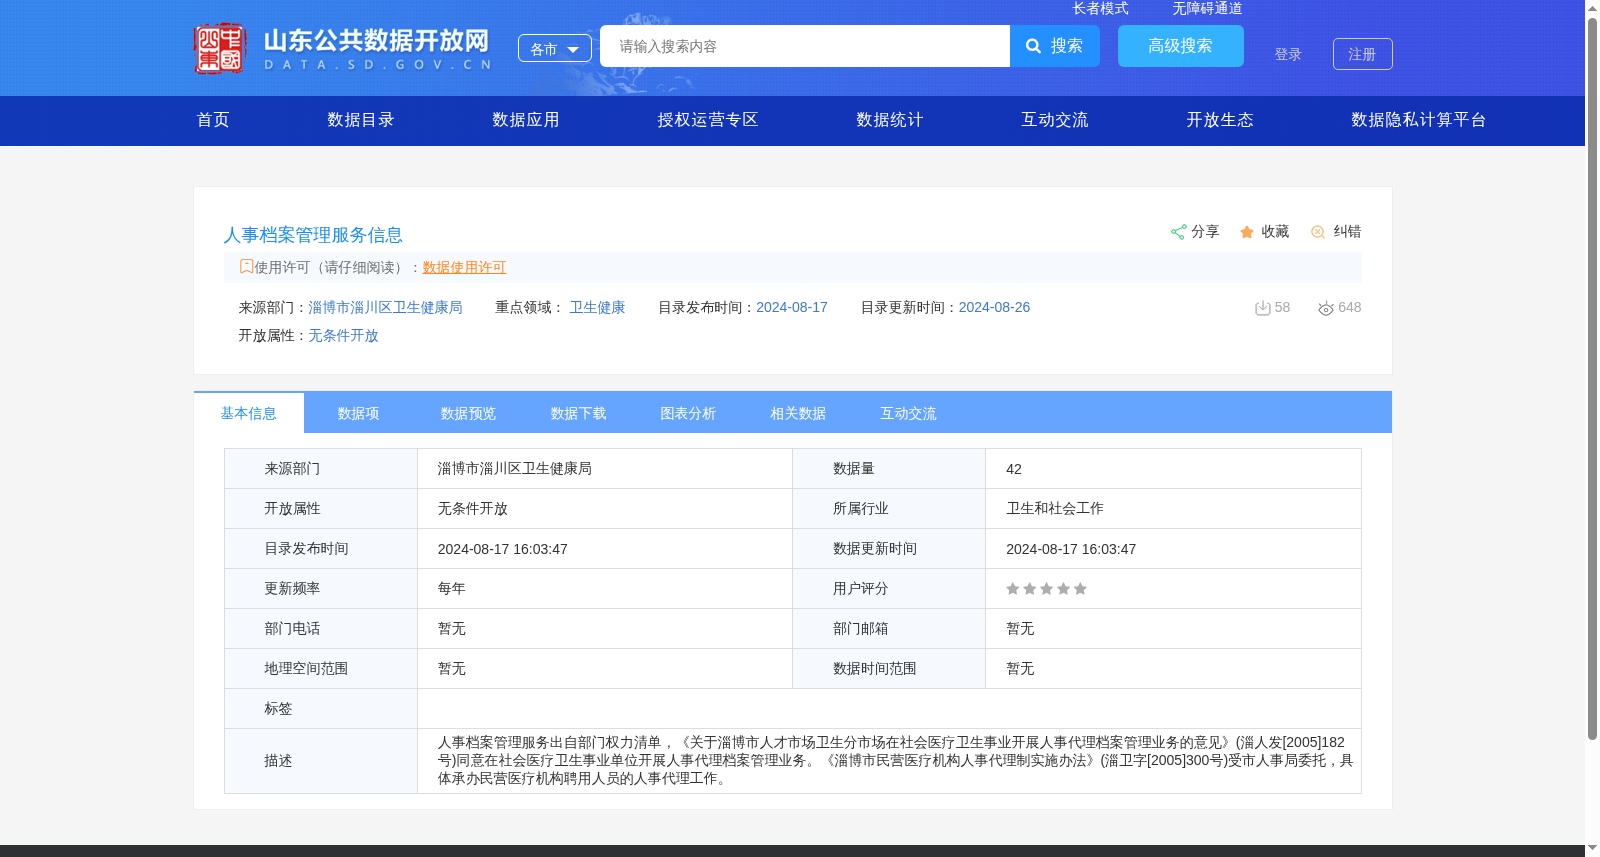This screenshot has width=1600, height=857.
Task: Click the title 人事档案管理服务信息
Action: click(313, 235)
